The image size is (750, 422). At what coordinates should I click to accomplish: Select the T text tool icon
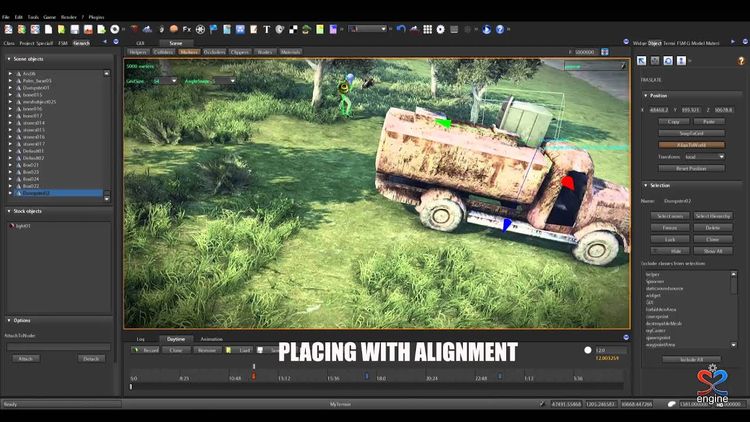266,29
